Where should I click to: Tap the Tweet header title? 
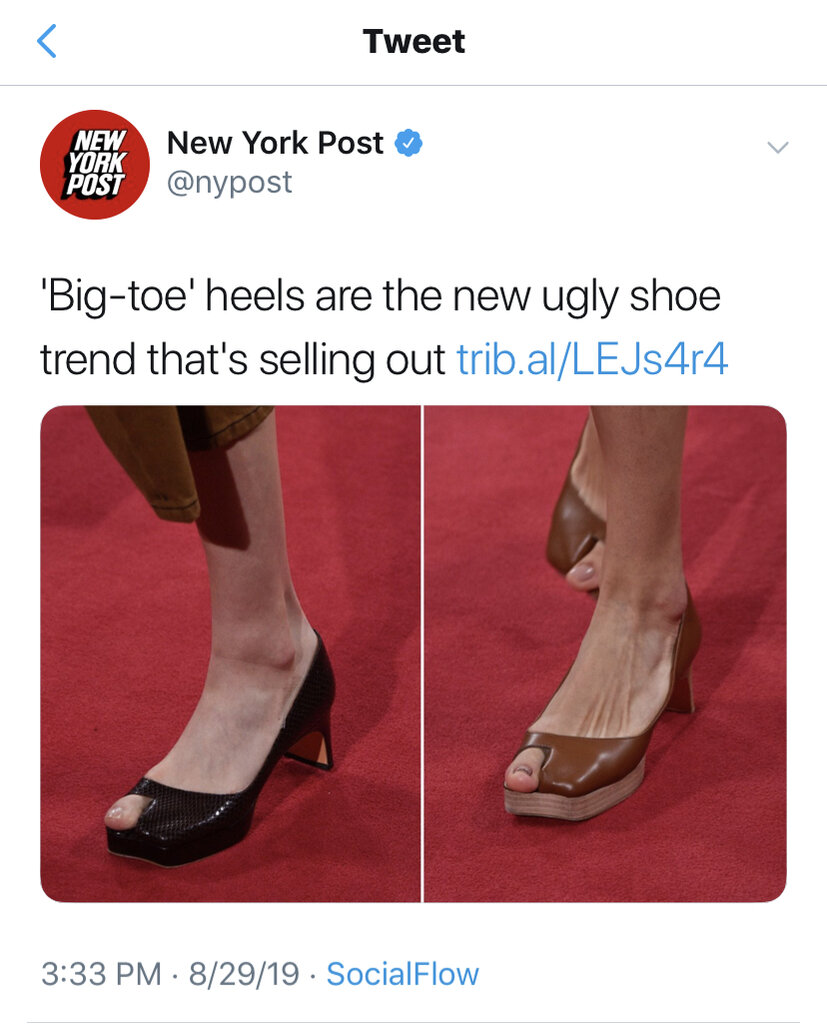pyautogui.click(x=414, y=41)
